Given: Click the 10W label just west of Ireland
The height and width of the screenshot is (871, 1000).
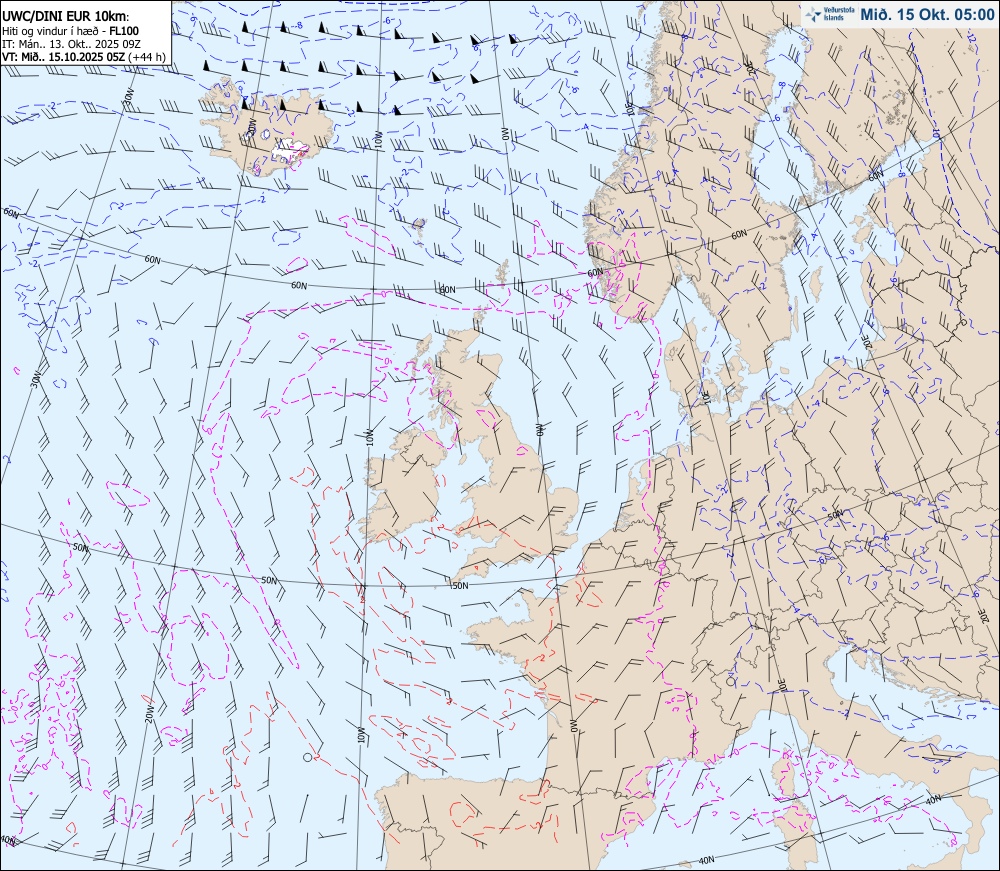Looking at the screenshot, I should click(369, 437).
